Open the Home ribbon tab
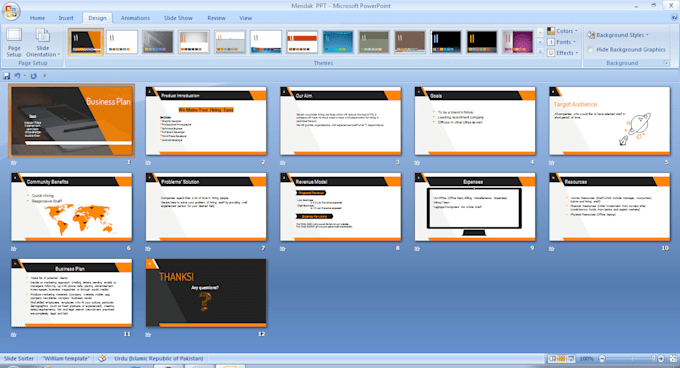This screenshot has width=680, height=368. pyautogui.click(x=37, y=18)
